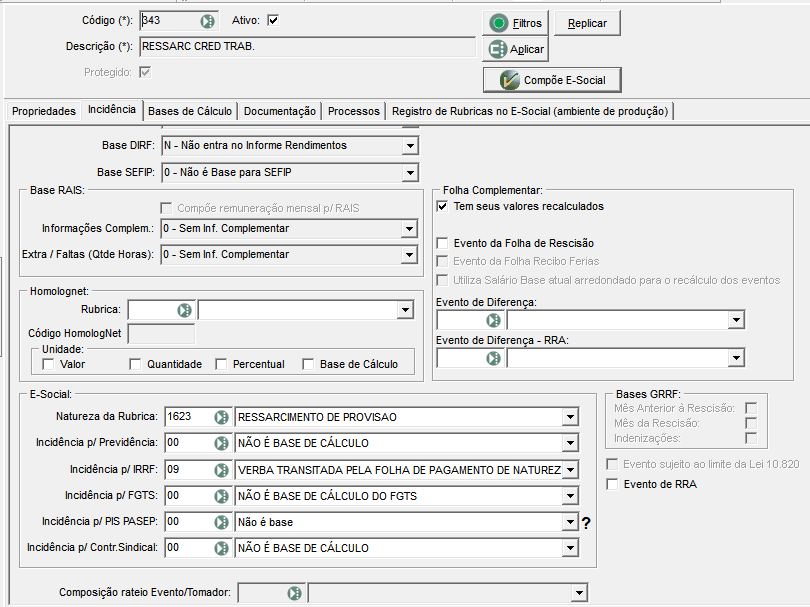Enable Evento da Folha de Rescisão checkbox
Image resolution: width=810 pixels, height=607 pixels.
[x=442, y=243]
